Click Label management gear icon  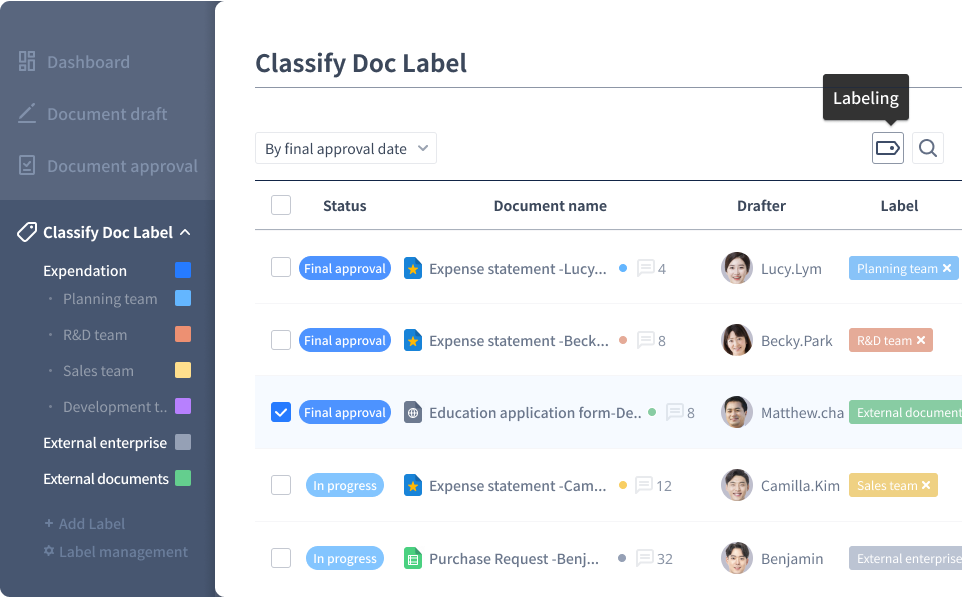(x=48, y=552)
